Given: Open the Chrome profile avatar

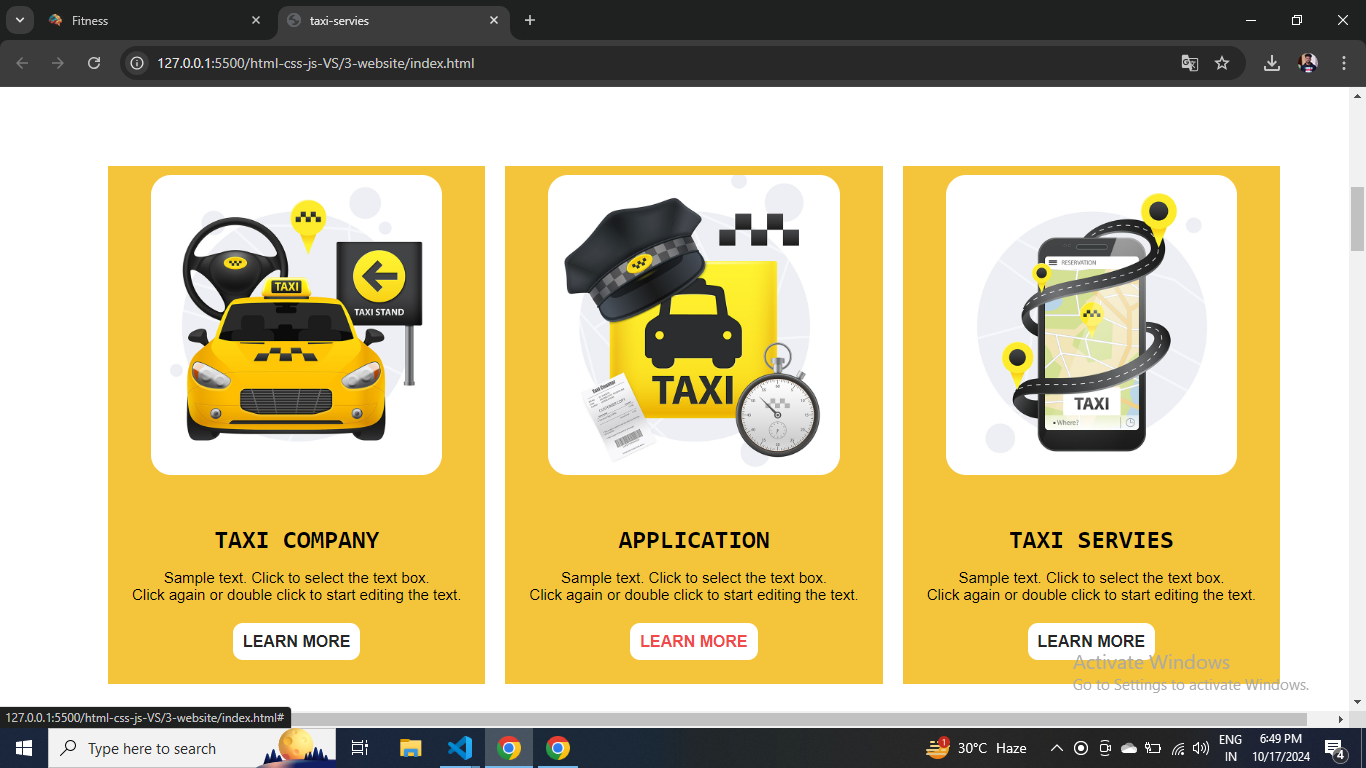Looking at the screenshot, I should click(x=1308, y=63).
